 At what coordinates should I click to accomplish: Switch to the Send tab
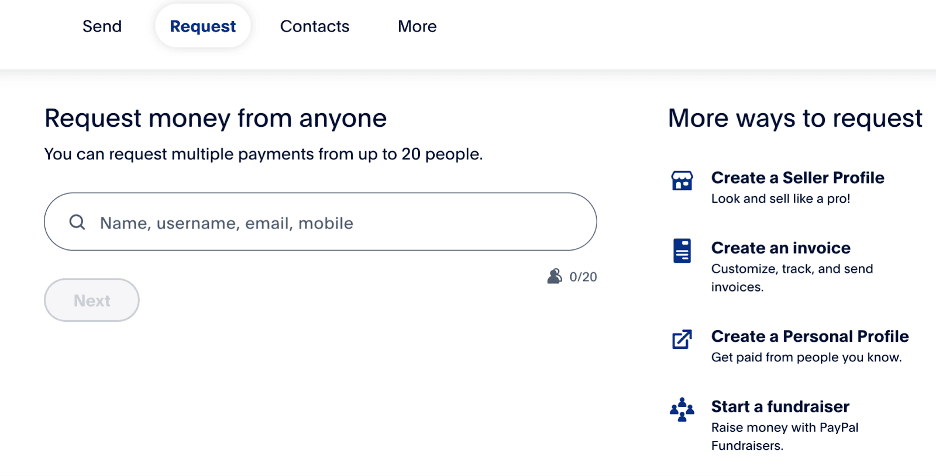click(x=102, y=26)
